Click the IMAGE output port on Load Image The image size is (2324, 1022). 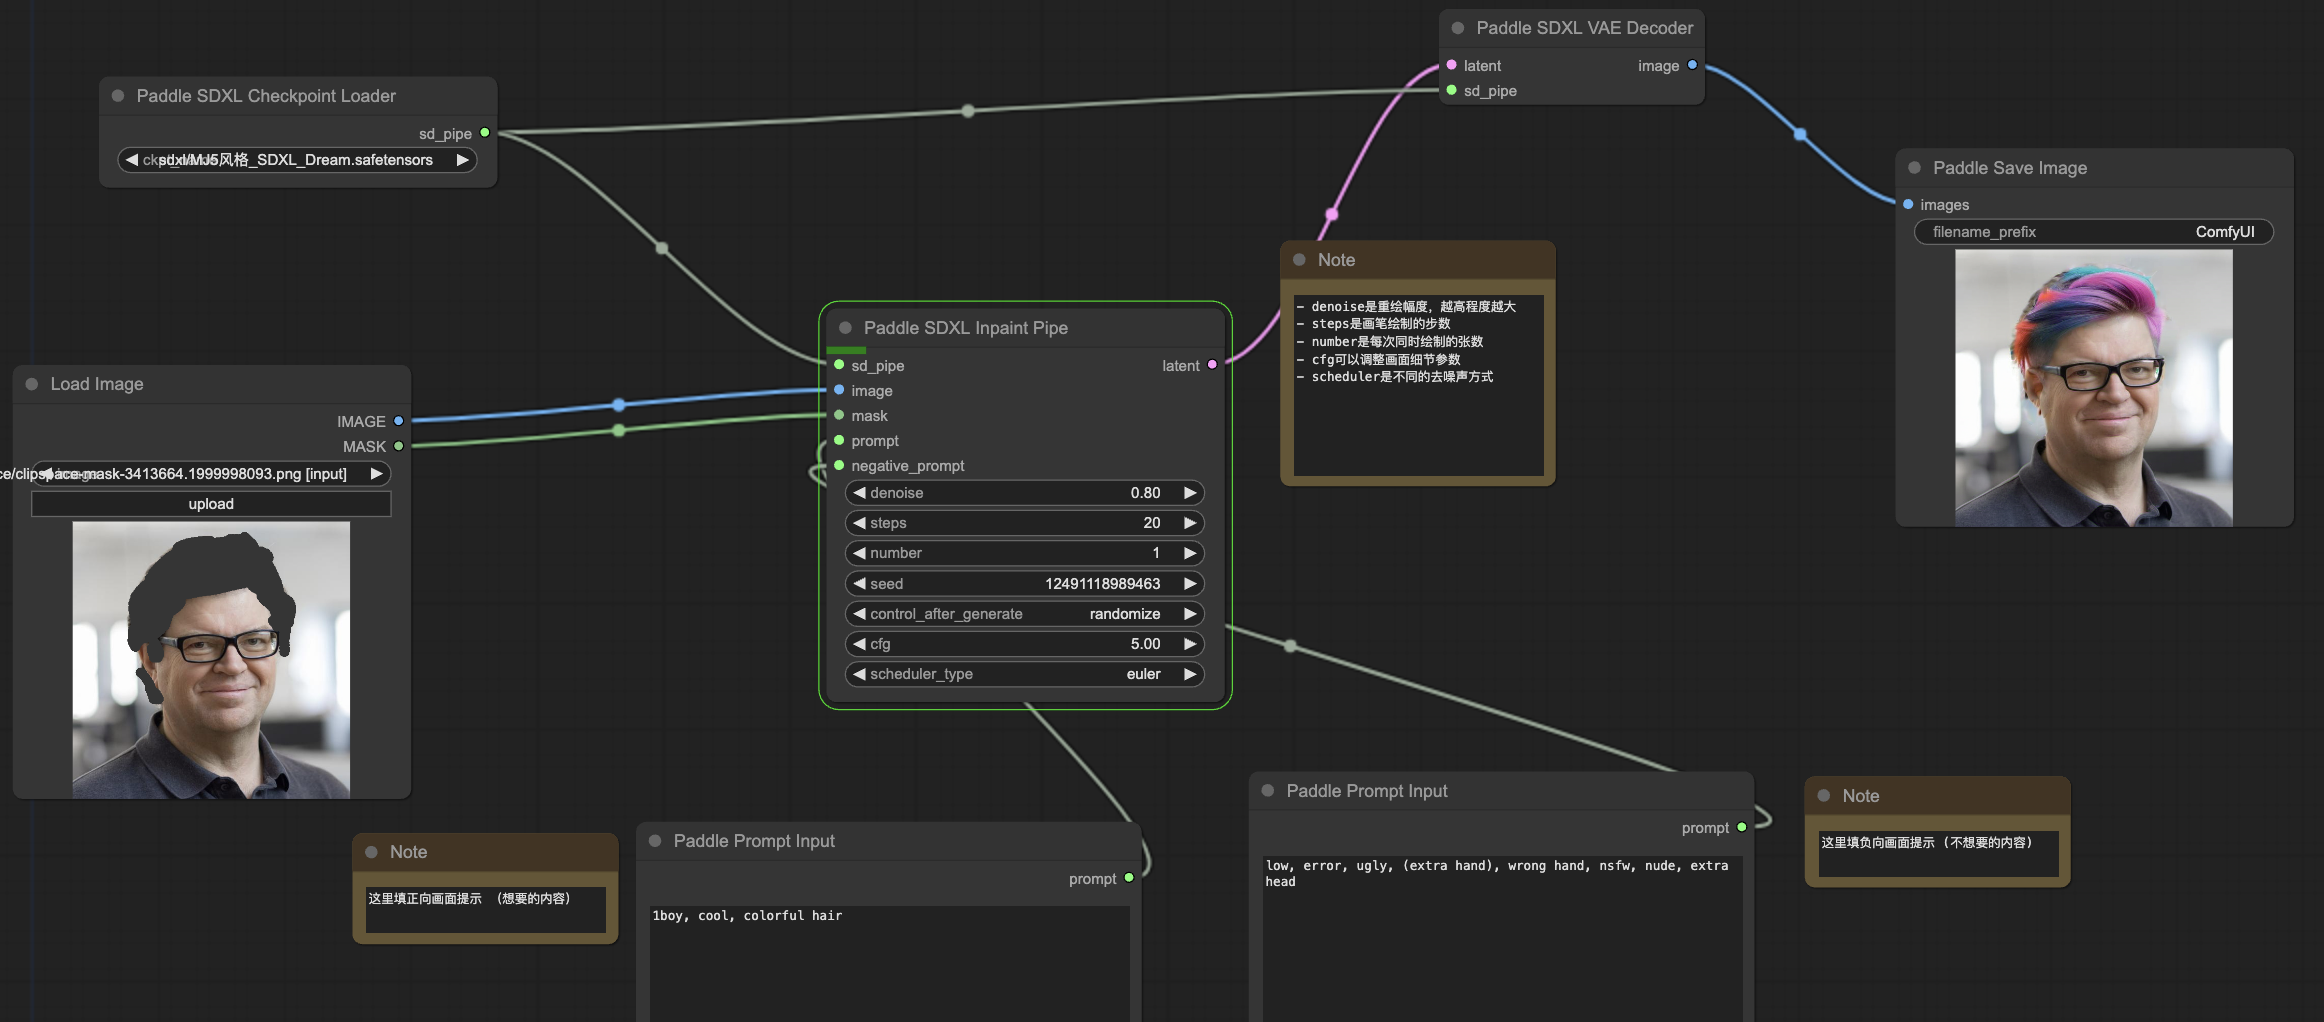coord(398,421)
